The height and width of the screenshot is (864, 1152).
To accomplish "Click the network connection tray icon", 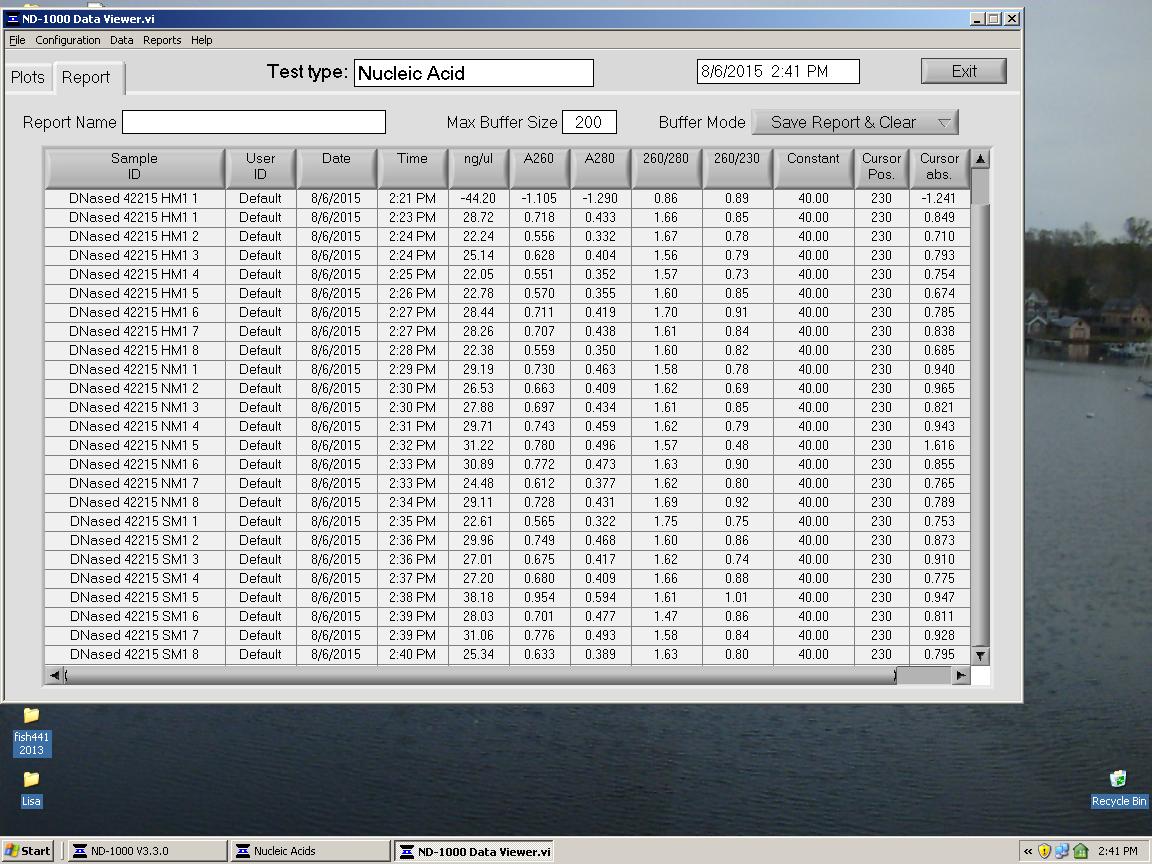I will click(x=1062, y=851).
